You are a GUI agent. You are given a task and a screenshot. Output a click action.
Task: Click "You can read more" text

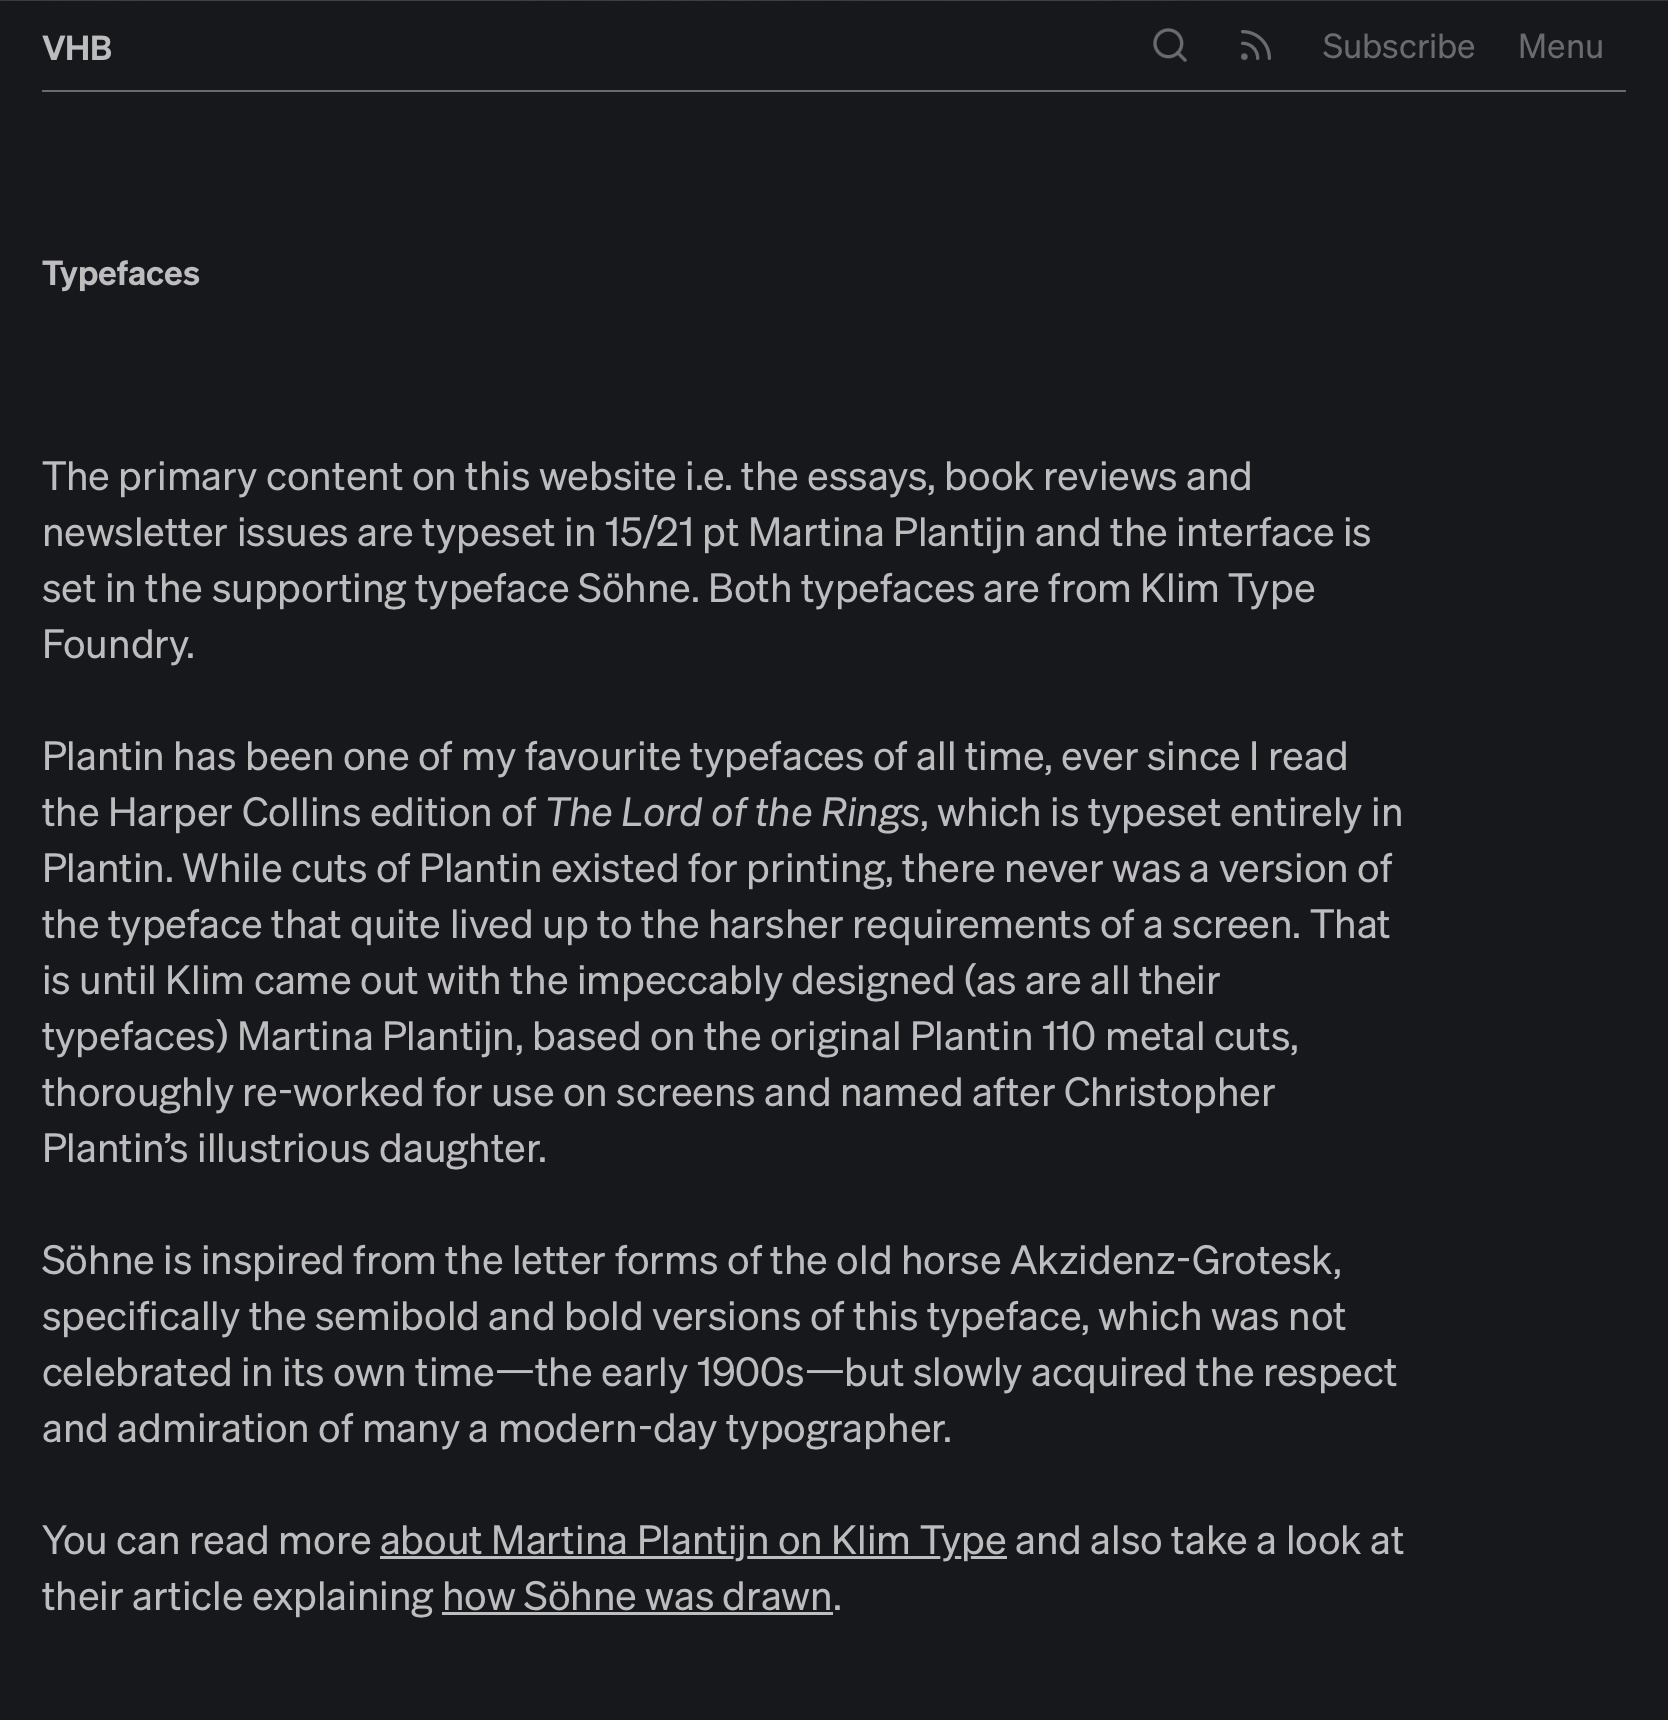pyautogui.click(x=206, y=1541)
